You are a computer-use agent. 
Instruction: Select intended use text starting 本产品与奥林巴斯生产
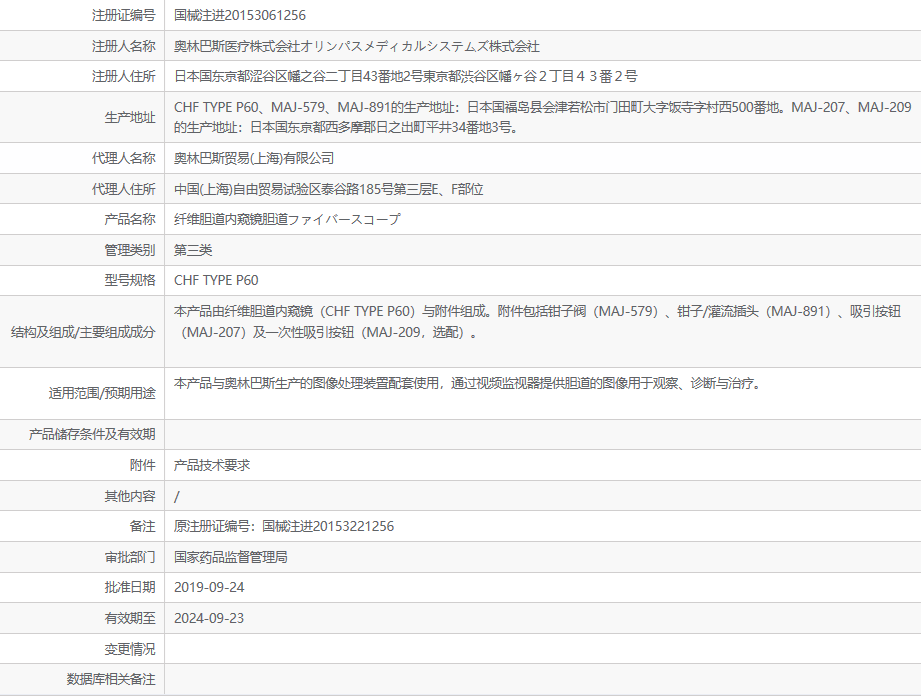coord(468,383)
